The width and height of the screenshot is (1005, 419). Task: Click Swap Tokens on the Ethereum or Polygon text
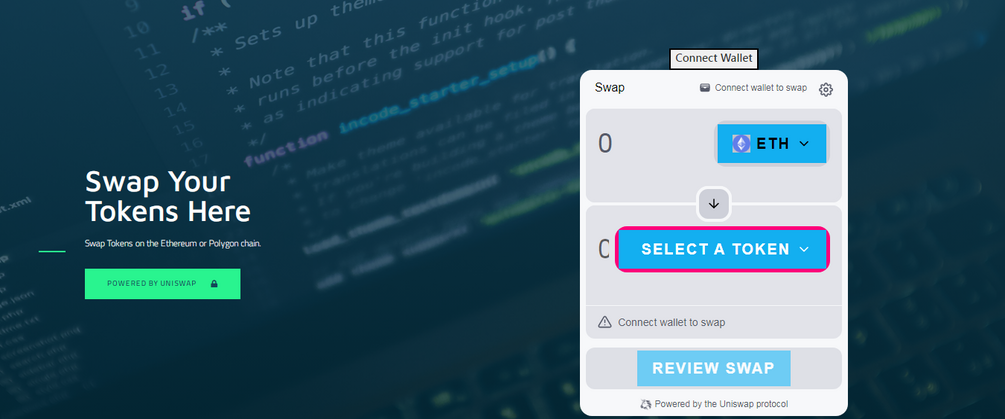coord(172,243)
